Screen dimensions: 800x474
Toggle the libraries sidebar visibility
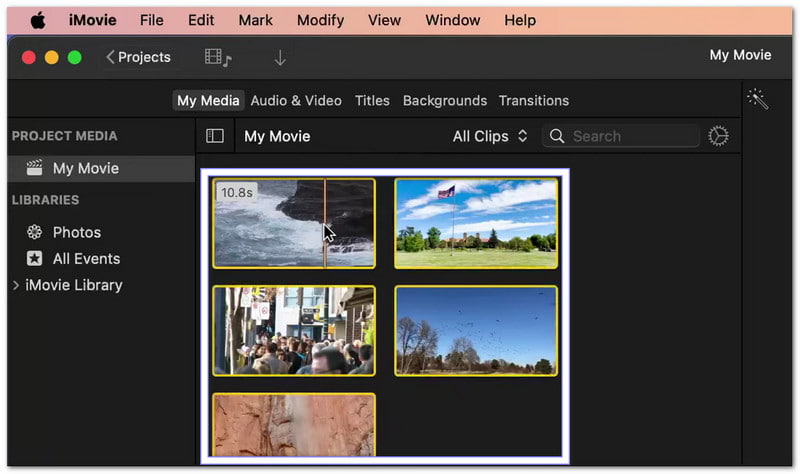(x=214, y=136)
